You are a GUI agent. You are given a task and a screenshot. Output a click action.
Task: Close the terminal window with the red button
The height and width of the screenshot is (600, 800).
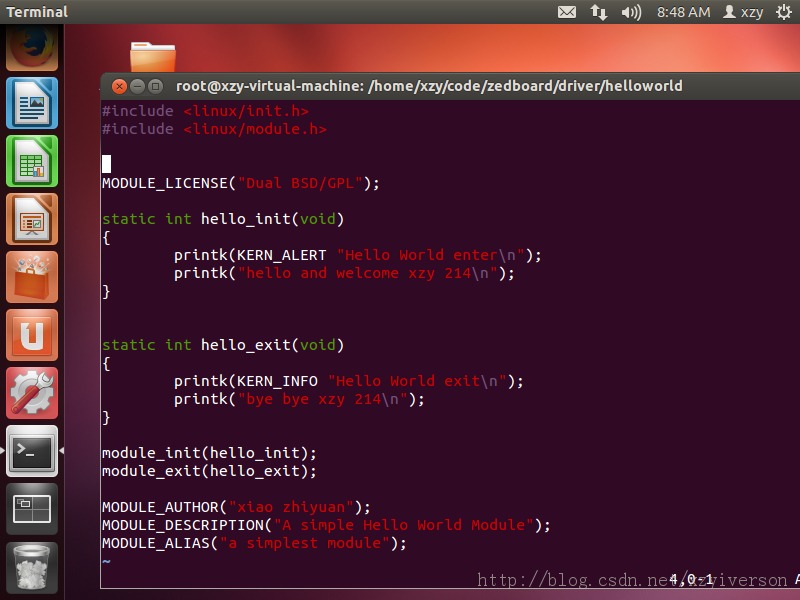pos(119,86)
